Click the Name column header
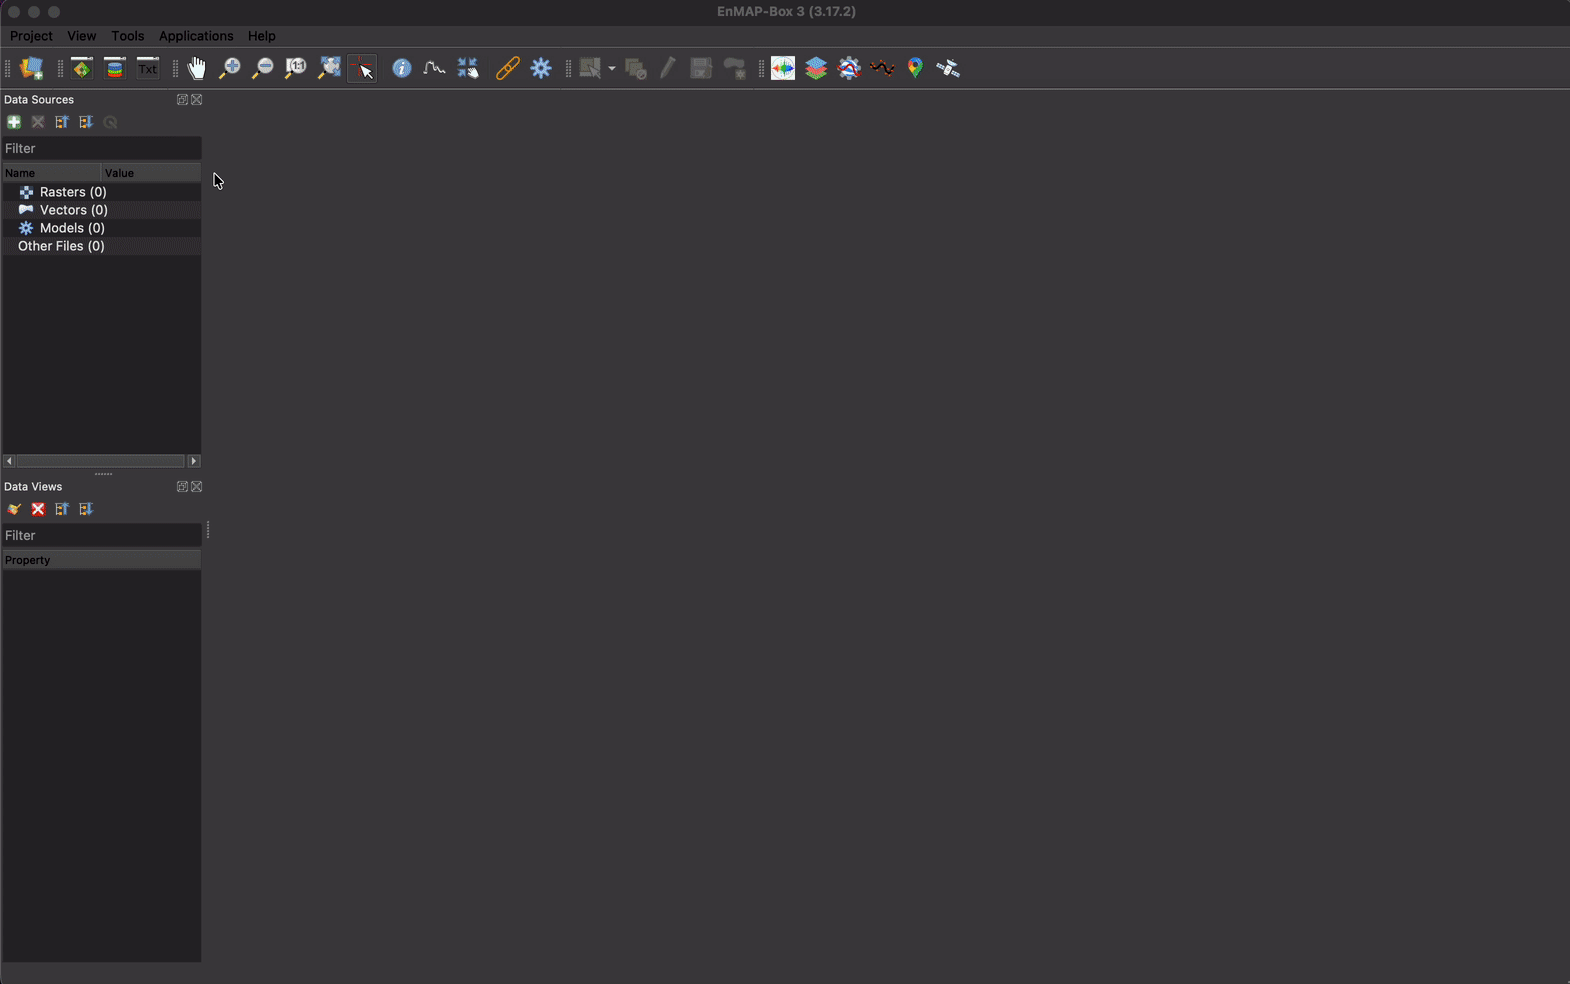Image resolution: width=1570 pixels, height=984 pixels. coord(51,173)
